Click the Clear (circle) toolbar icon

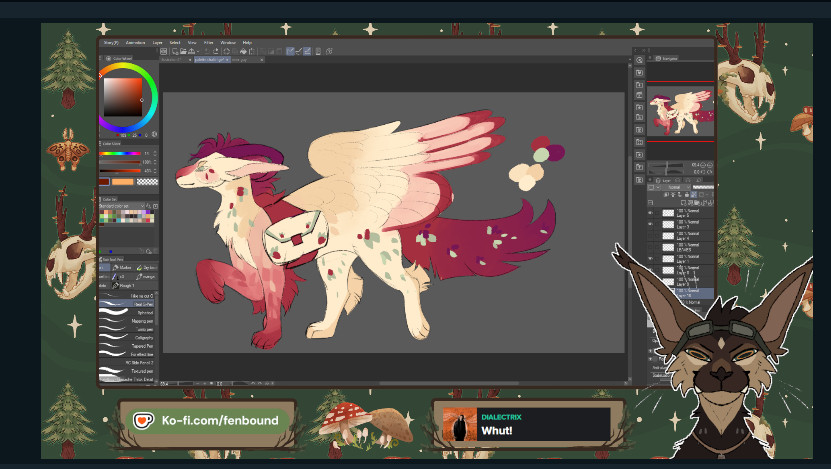(226, 51)
